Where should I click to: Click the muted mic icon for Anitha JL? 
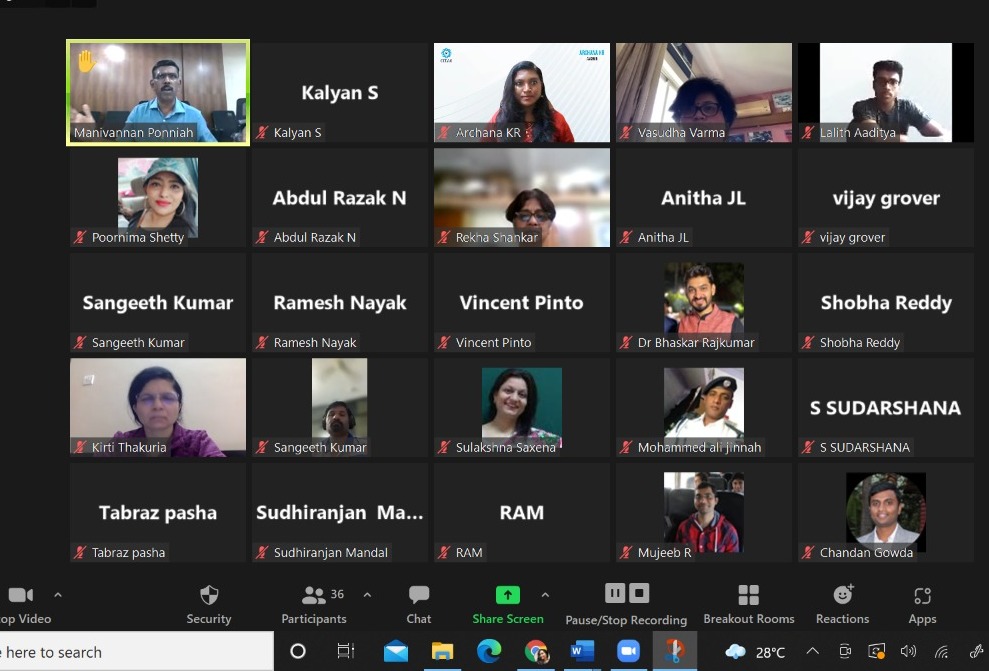click(x=626, y=237)
